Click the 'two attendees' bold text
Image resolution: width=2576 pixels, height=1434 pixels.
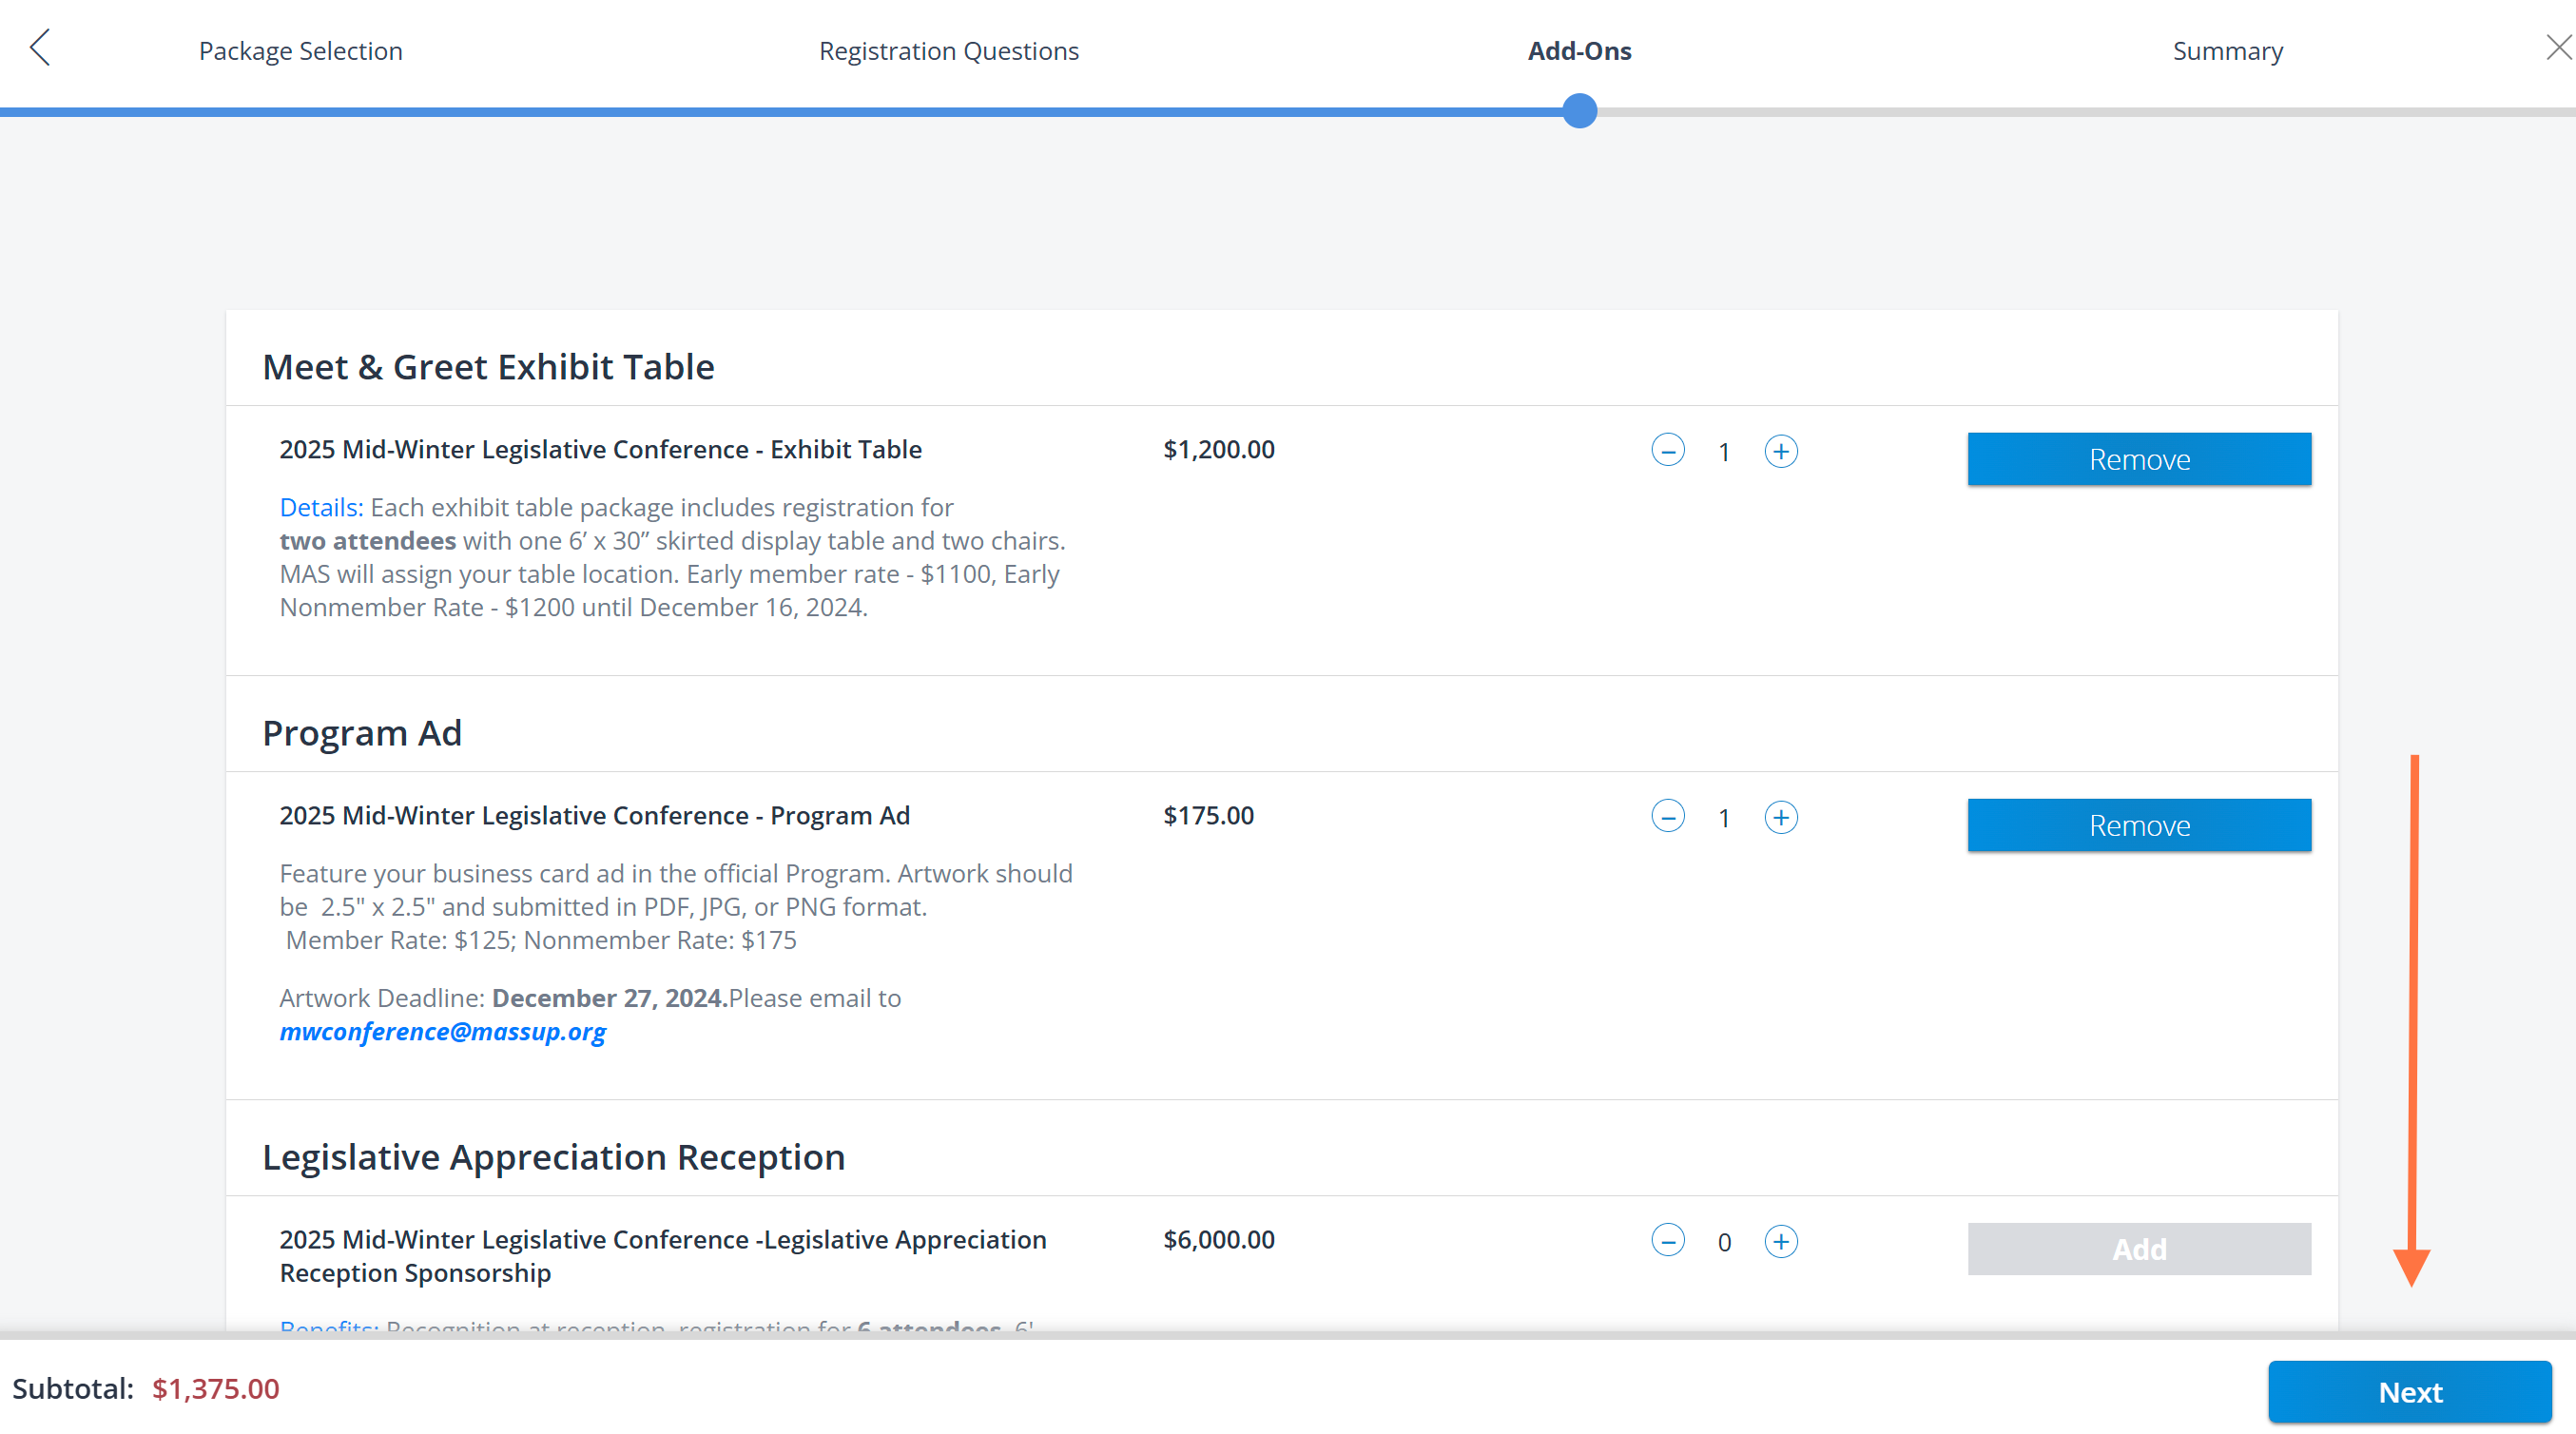(x=367, y=540)
